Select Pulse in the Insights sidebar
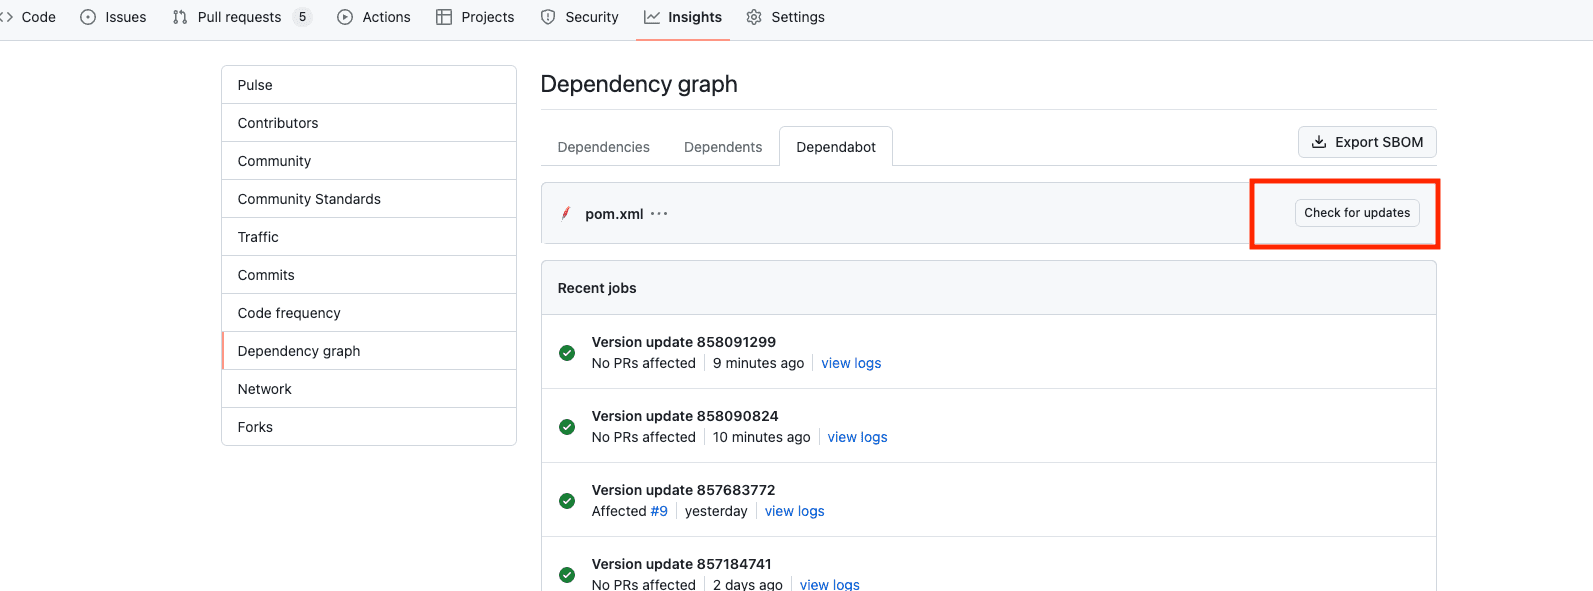The width and height of the screenshot is (1593, 591). click(255, 85)
